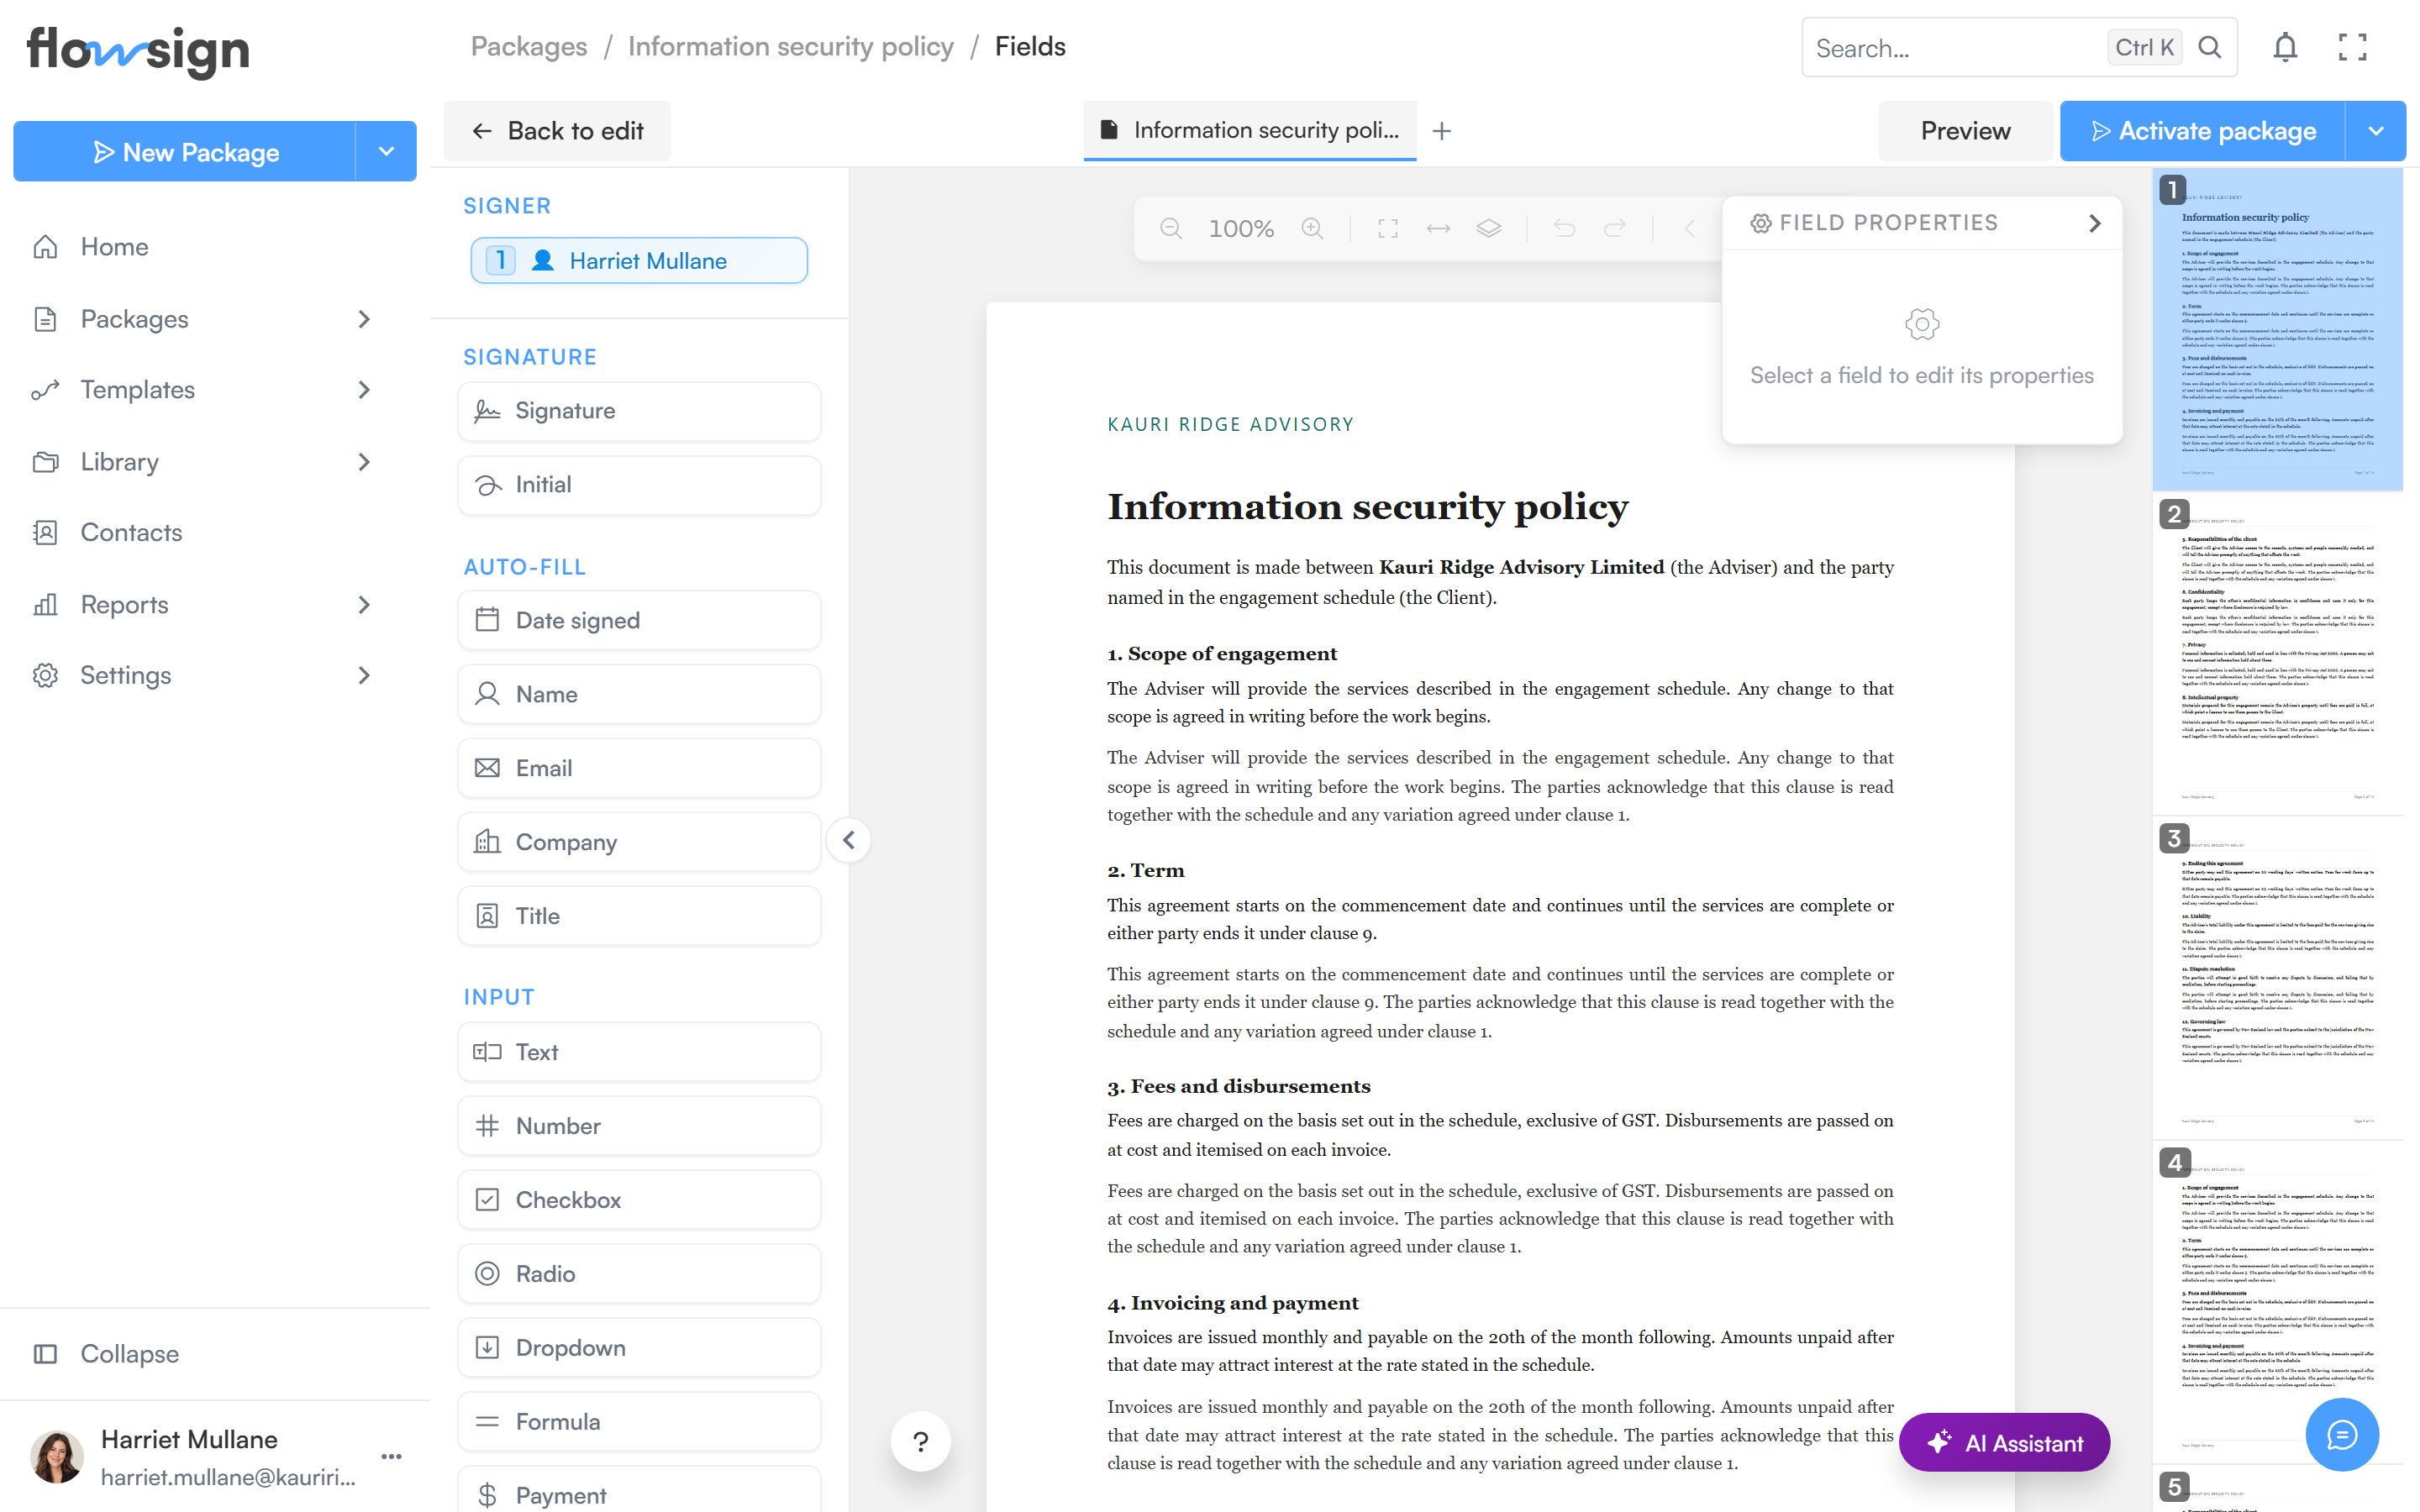Add a new document with plus icon

pos(1442,131)
